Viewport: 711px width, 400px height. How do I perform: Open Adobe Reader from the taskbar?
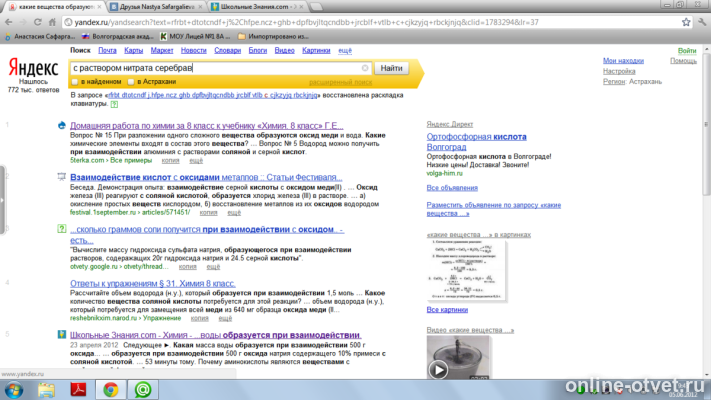tap(78, 390)
